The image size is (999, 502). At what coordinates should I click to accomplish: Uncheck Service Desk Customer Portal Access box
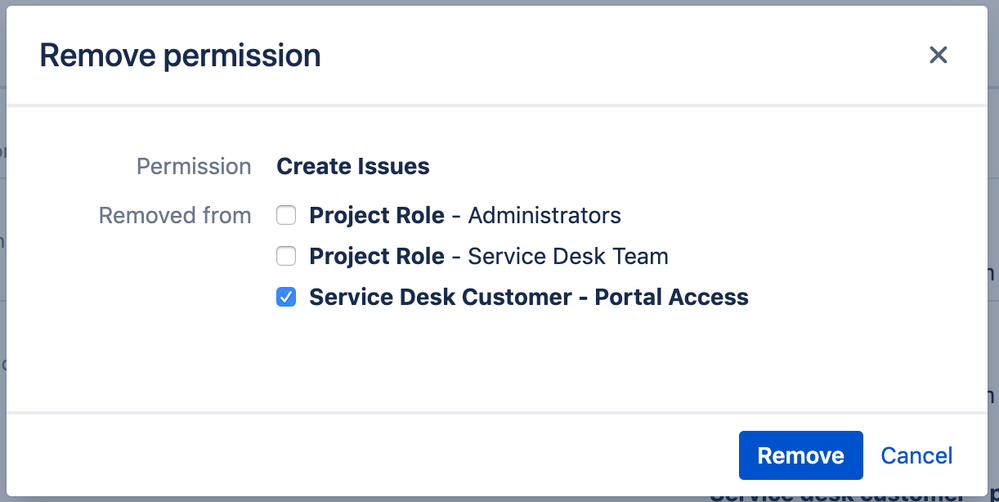(286, 297)
